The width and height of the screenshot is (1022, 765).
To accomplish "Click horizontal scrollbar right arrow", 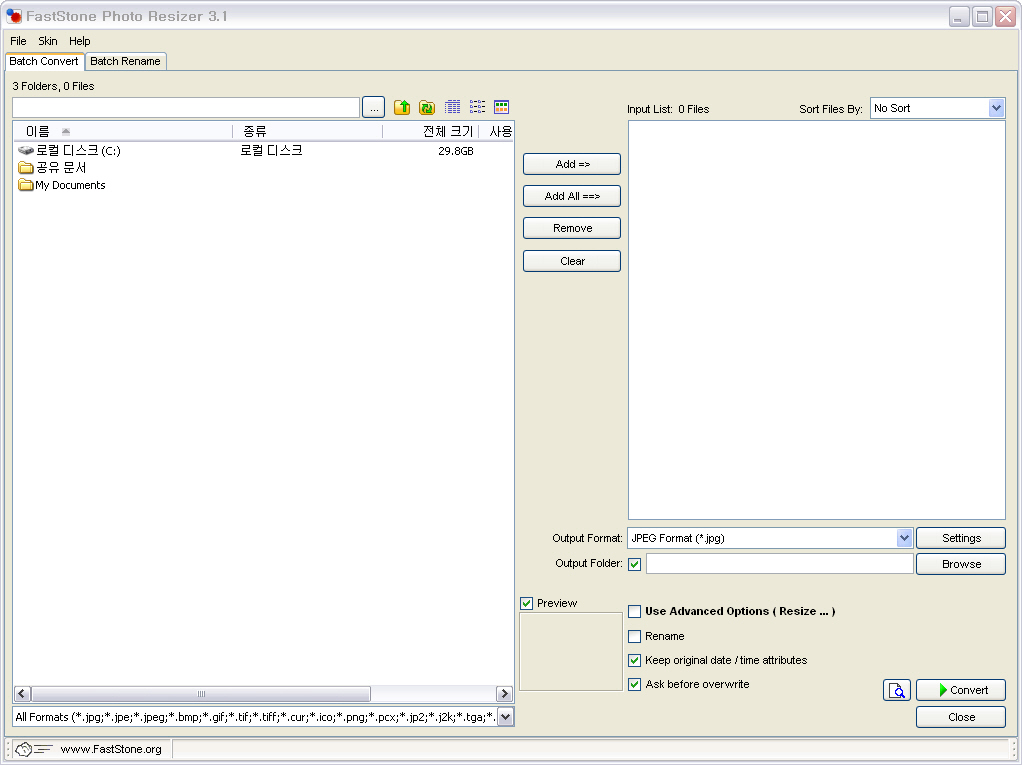I will (504, 694).
